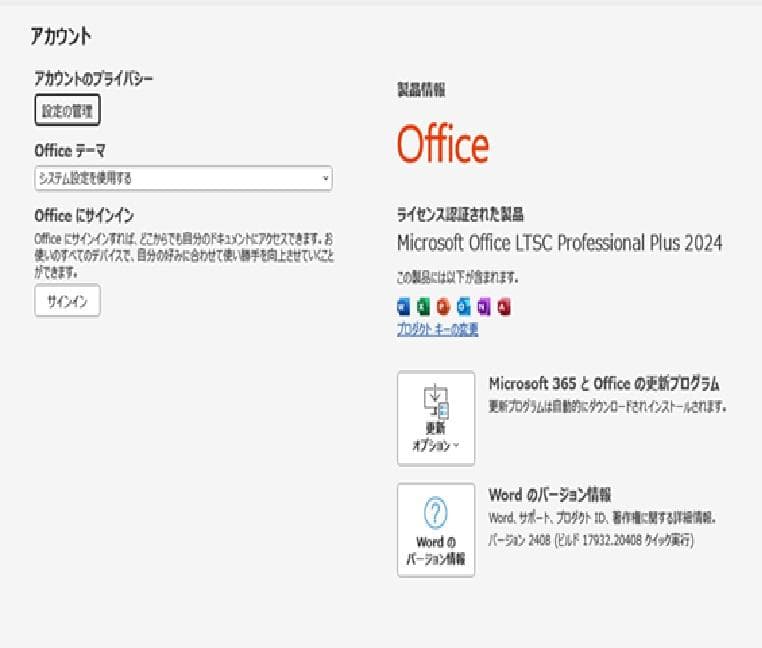Click the 設定の管理 button
The height and width of the screenshot is (648, 762).
[x=68, y=110]
